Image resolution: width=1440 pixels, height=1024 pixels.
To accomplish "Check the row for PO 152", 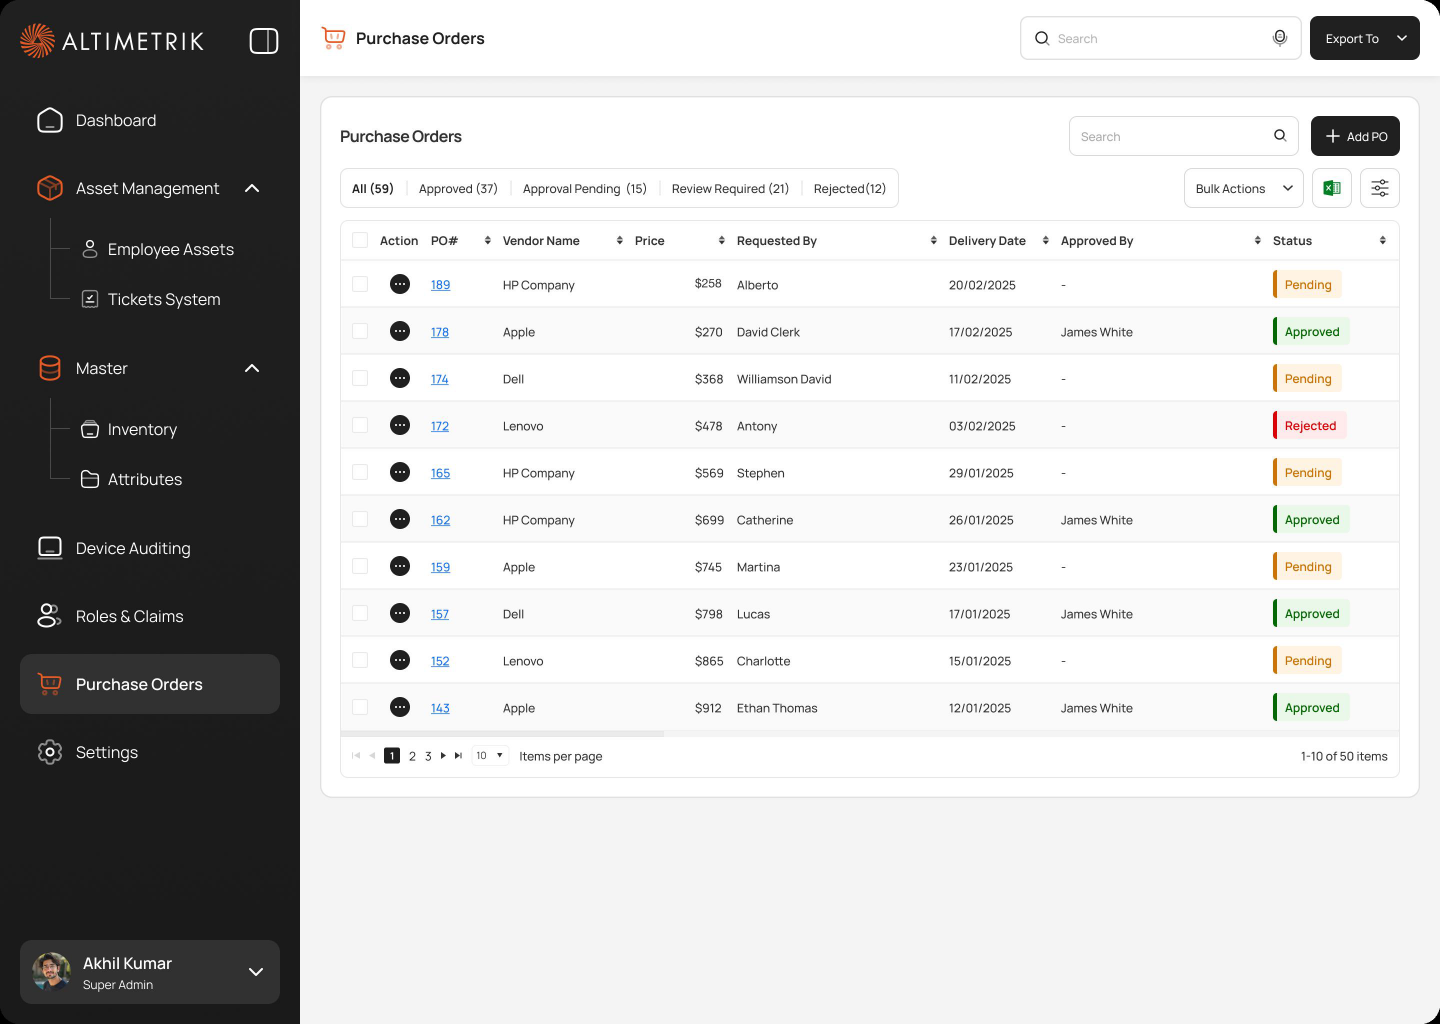I will 360,660.
